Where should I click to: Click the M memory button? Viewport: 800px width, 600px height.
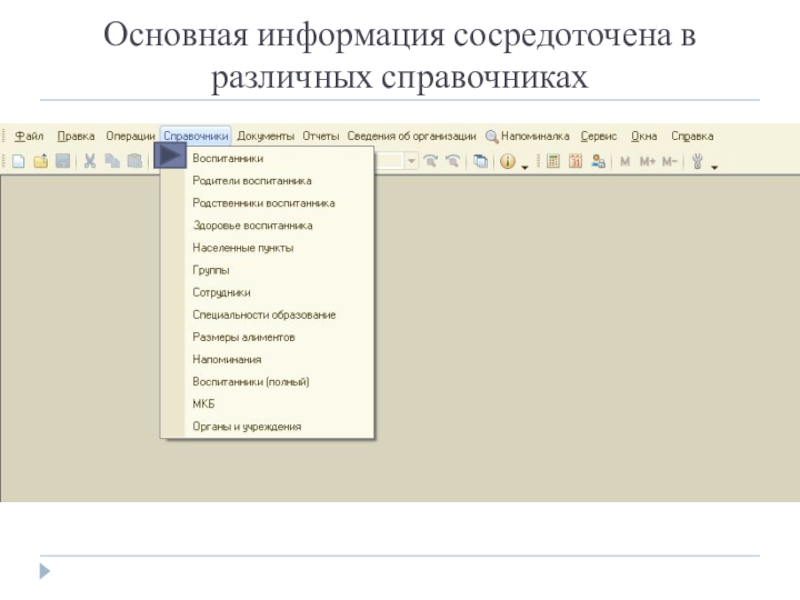tap(625, 162)
